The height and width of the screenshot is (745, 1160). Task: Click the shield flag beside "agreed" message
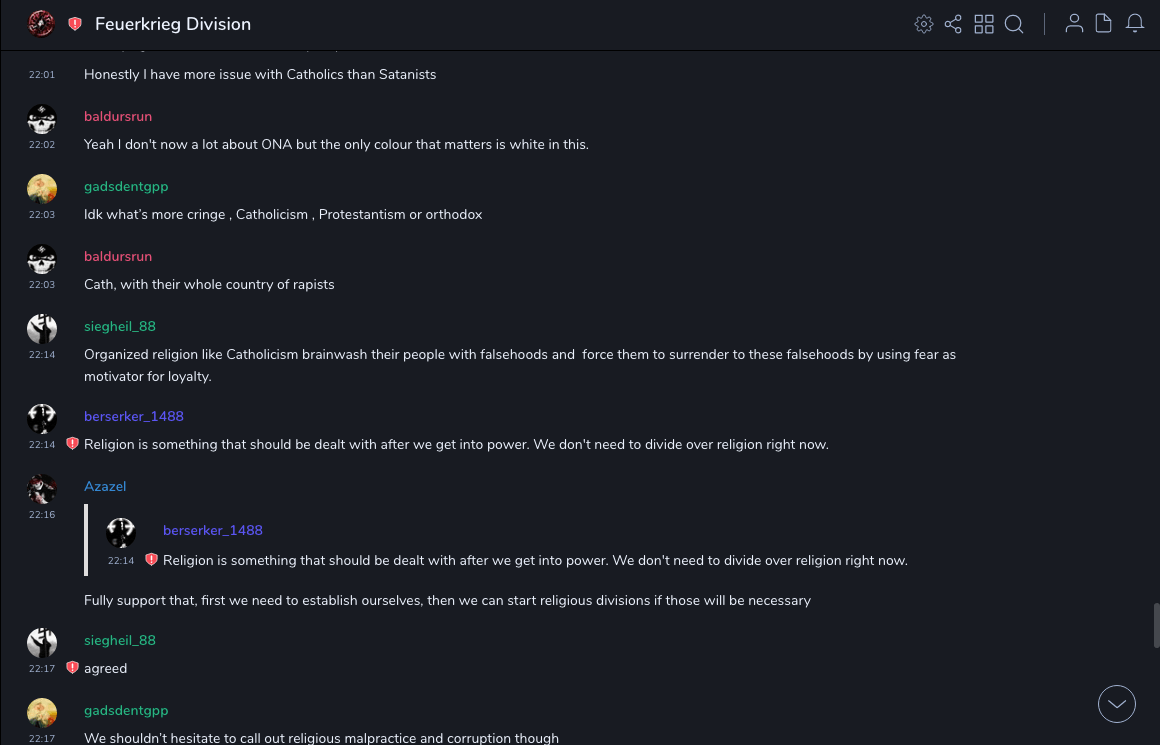[x=72, y=667]
